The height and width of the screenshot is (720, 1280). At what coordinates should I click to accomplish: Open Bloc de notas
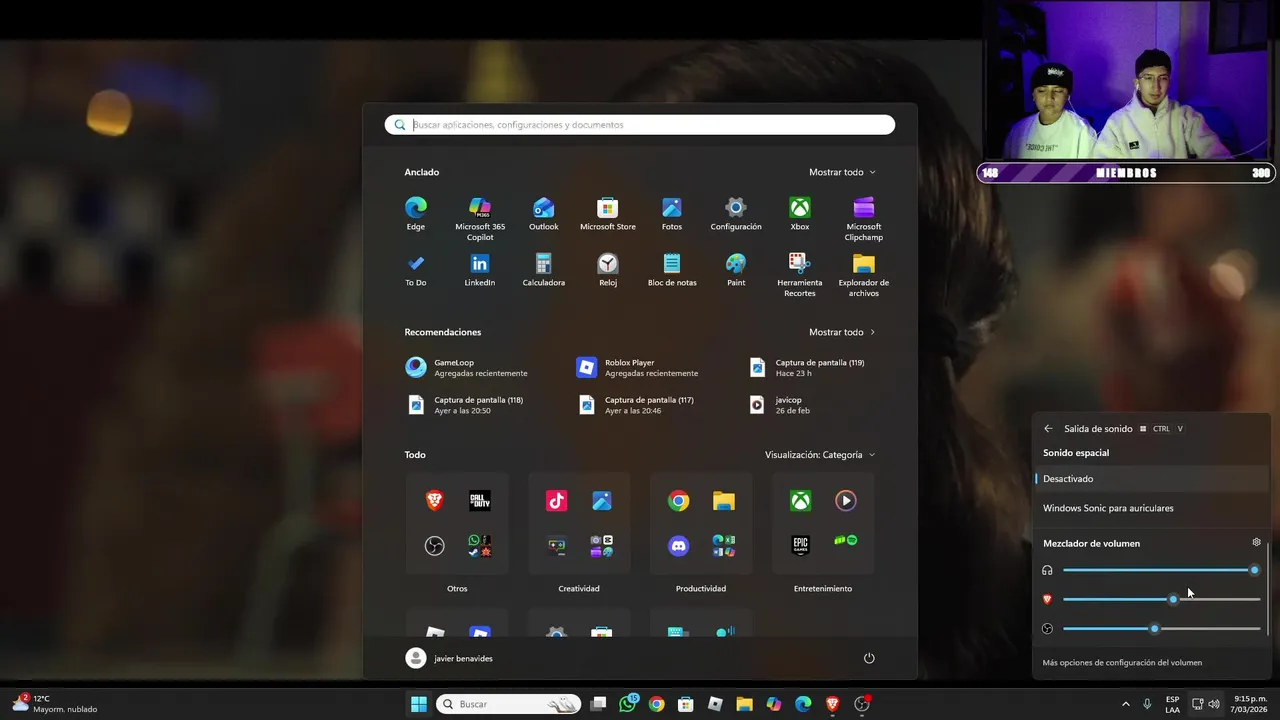[672, 269]
